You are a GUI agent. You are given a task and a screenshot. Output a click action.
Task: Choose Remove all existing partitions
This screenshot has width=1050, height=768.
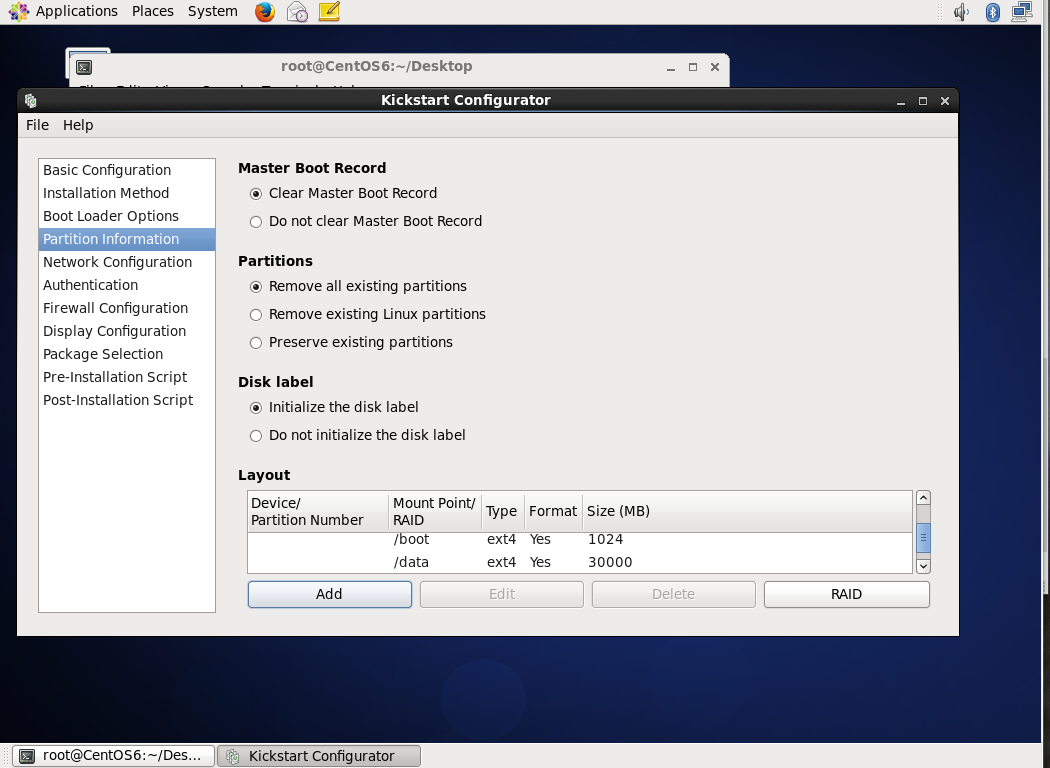point(358,287)
